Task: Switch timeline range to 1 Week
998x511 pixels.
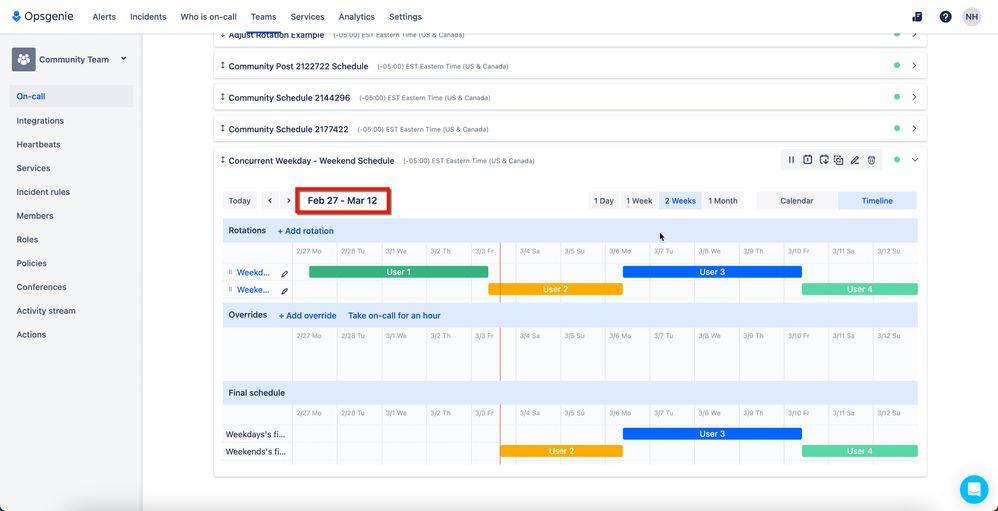Action: (639, 200)
